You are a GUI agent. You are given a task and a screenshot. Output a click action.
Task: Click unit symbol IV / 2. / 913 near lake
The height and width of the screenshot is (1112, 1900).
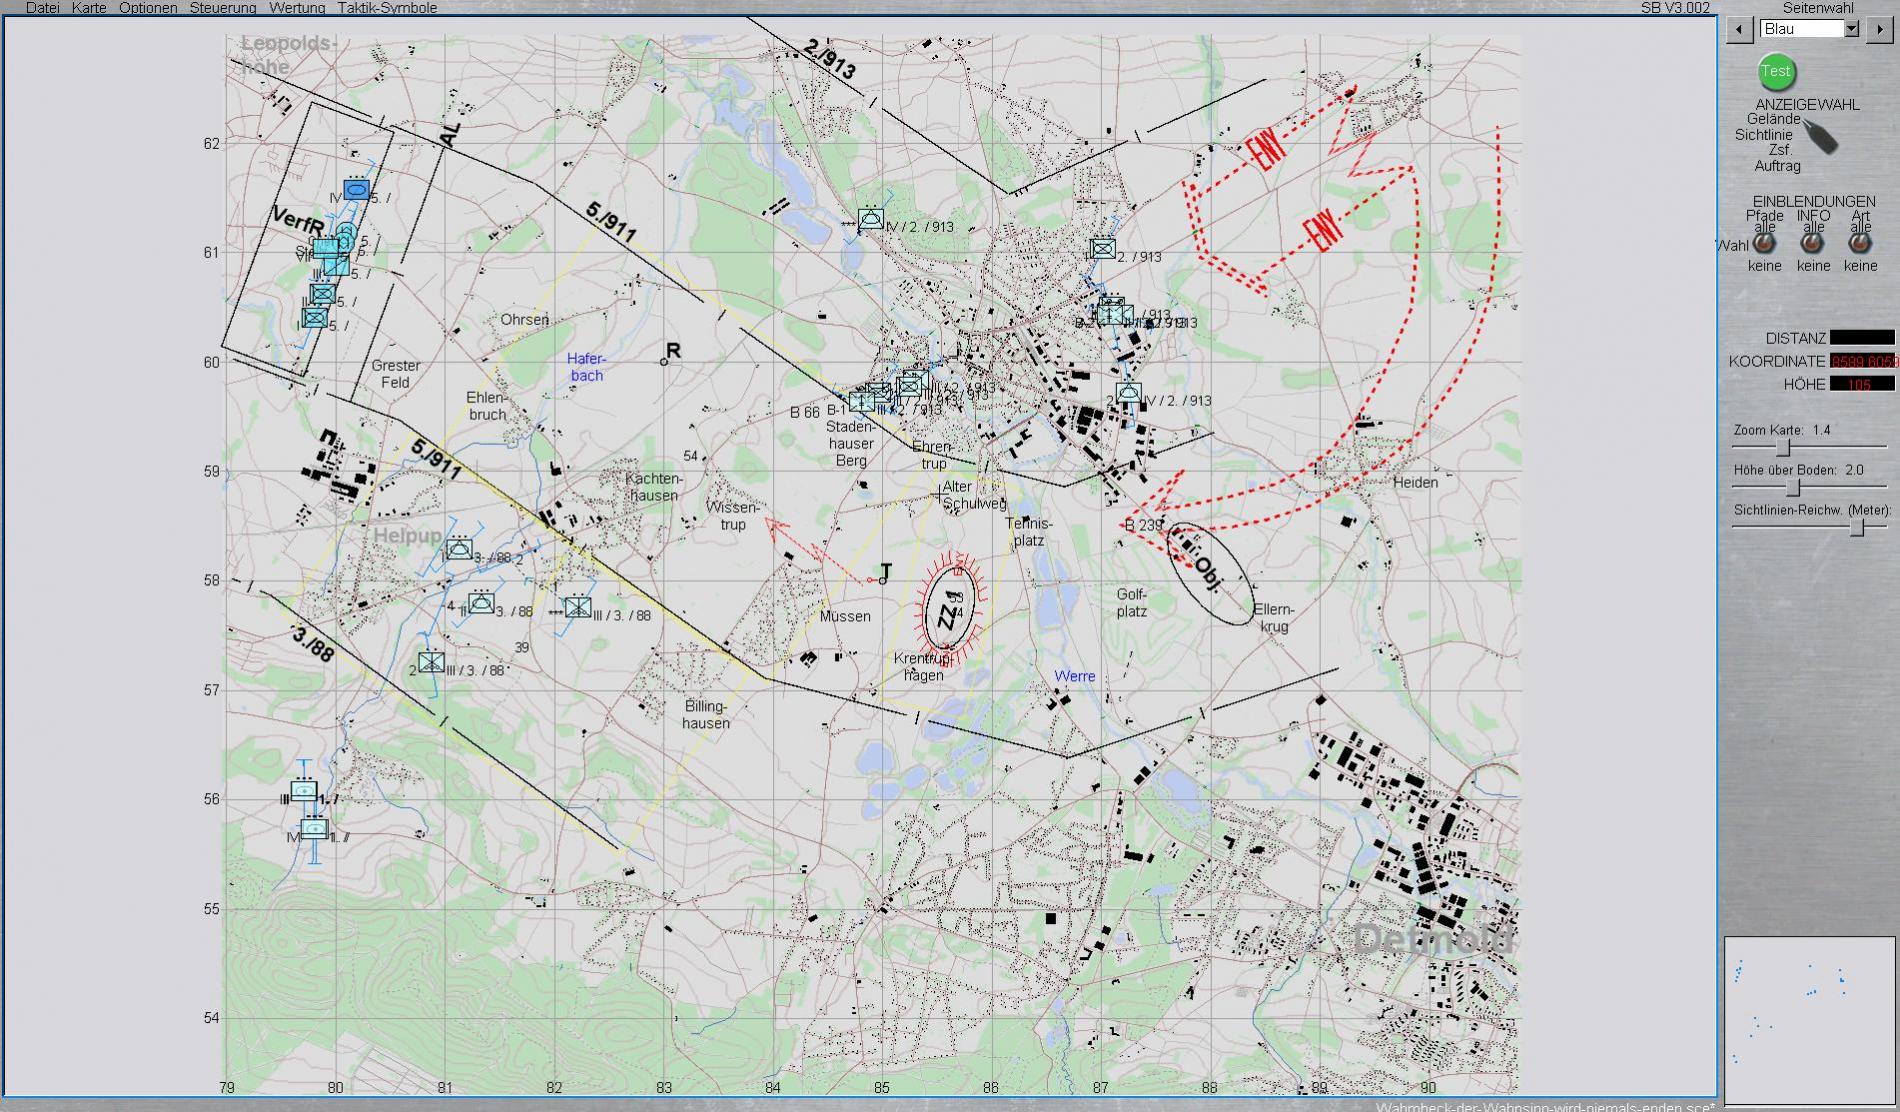pos(871,218)
